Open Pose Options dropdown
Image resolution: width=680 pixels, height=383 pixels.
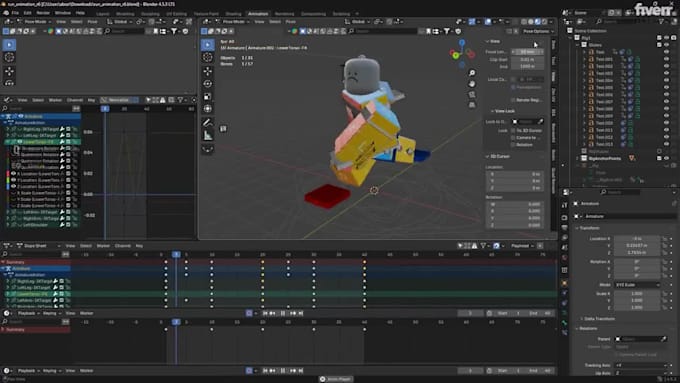click(x=538, y=31)
